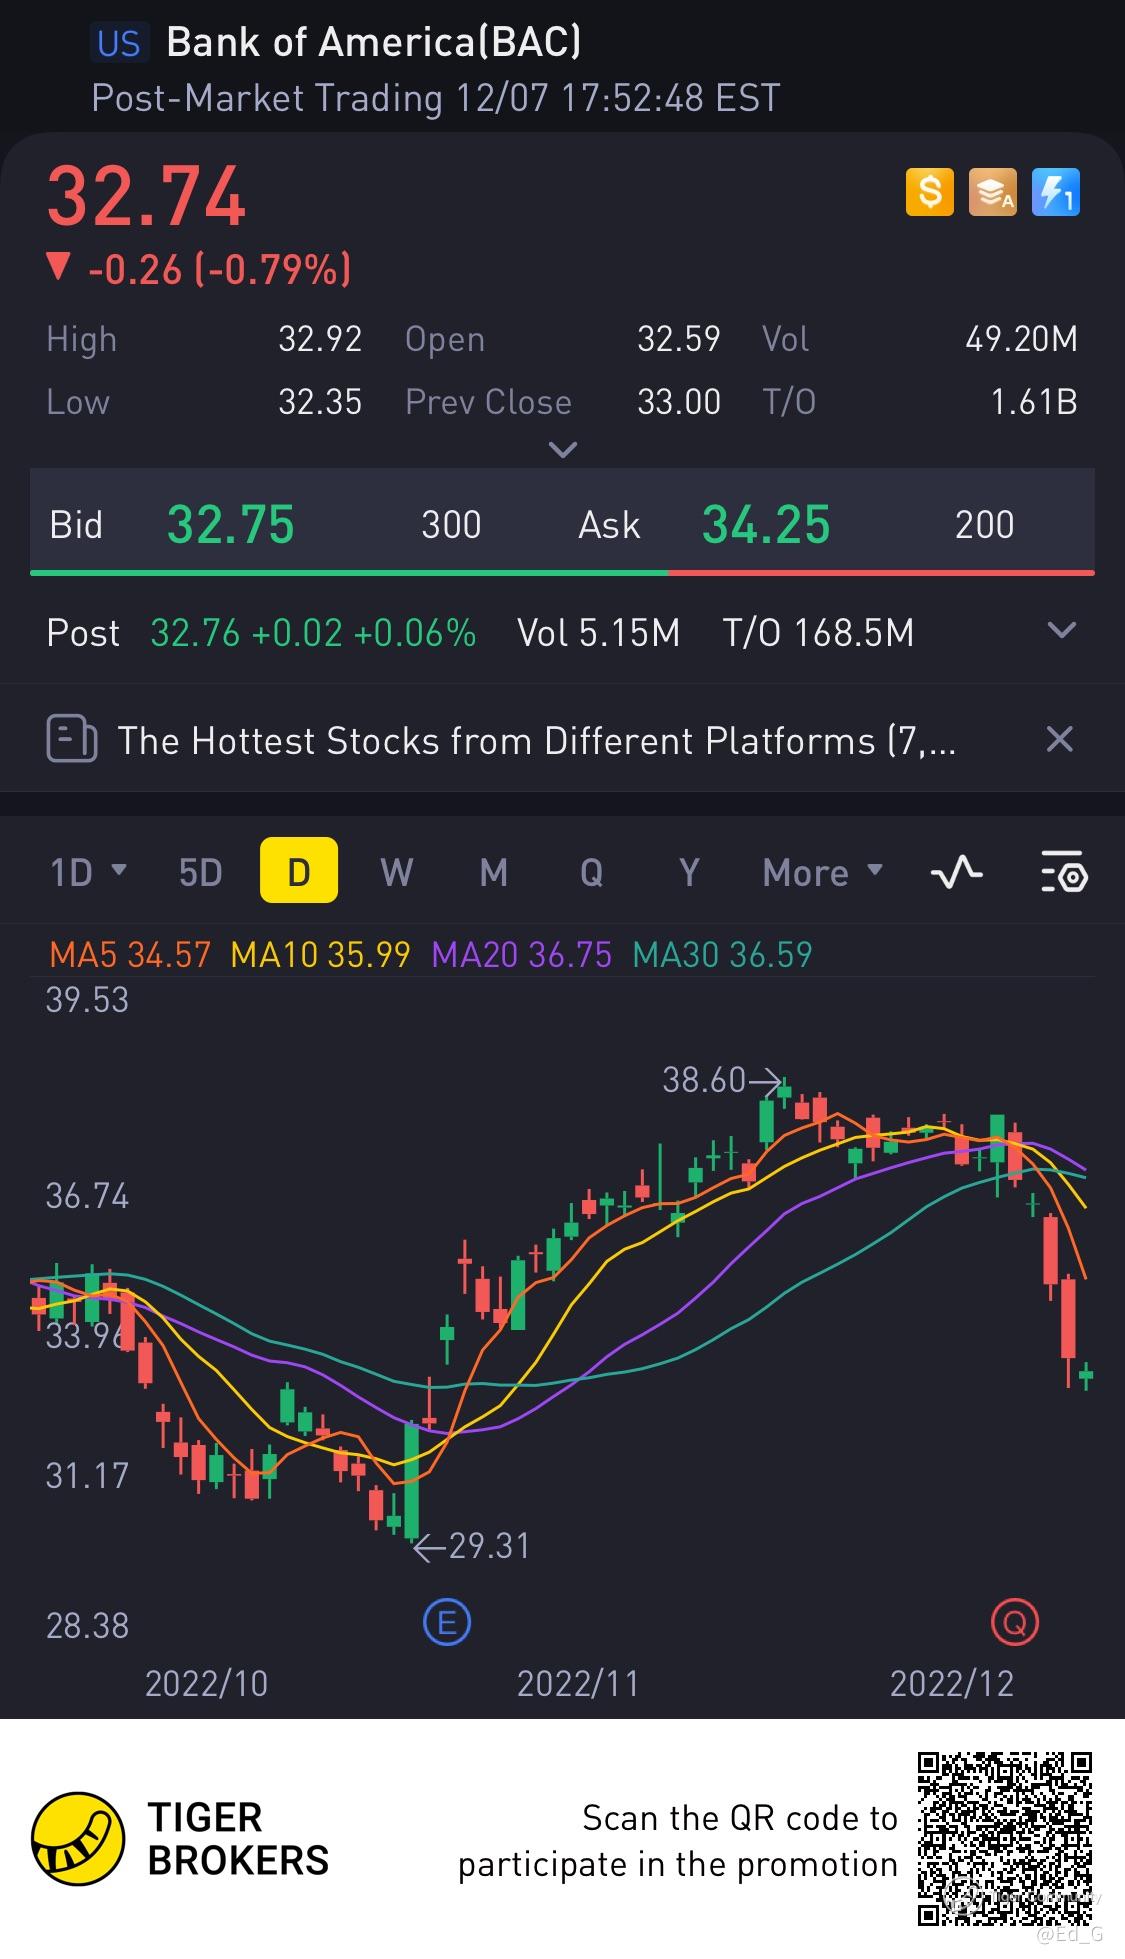Viewport: 1125px width, 1959px height.
Task: Open the chart indicator waveform icon
Action: point(956,872)
